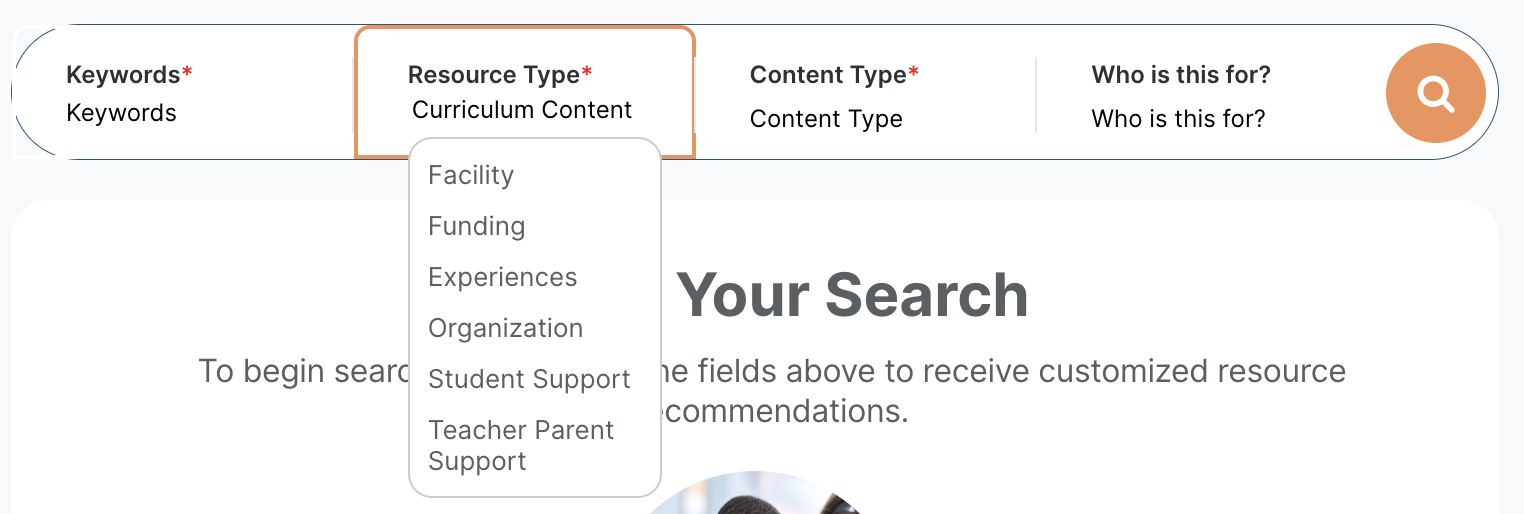The width and height of the screenshot is (1524, 514).
Task: Pick Experiences in the resource list
Action: pos(502,277)
